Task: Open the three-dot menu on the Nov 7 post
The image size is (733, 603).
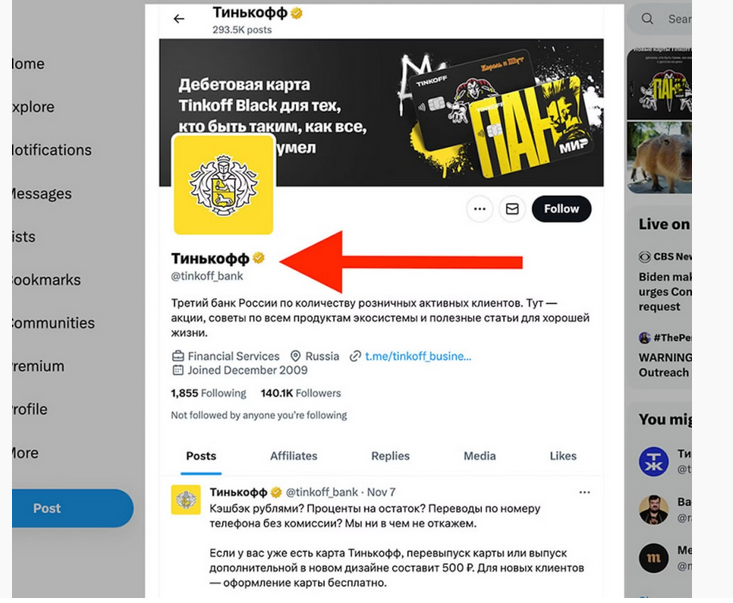Action: point(585,492)
